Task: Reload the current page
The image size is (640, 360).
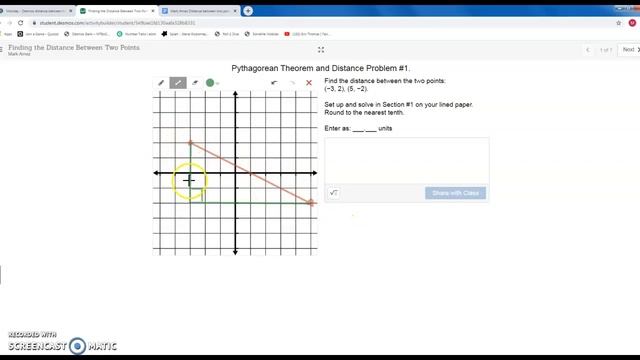Action: tap(20, 23)
